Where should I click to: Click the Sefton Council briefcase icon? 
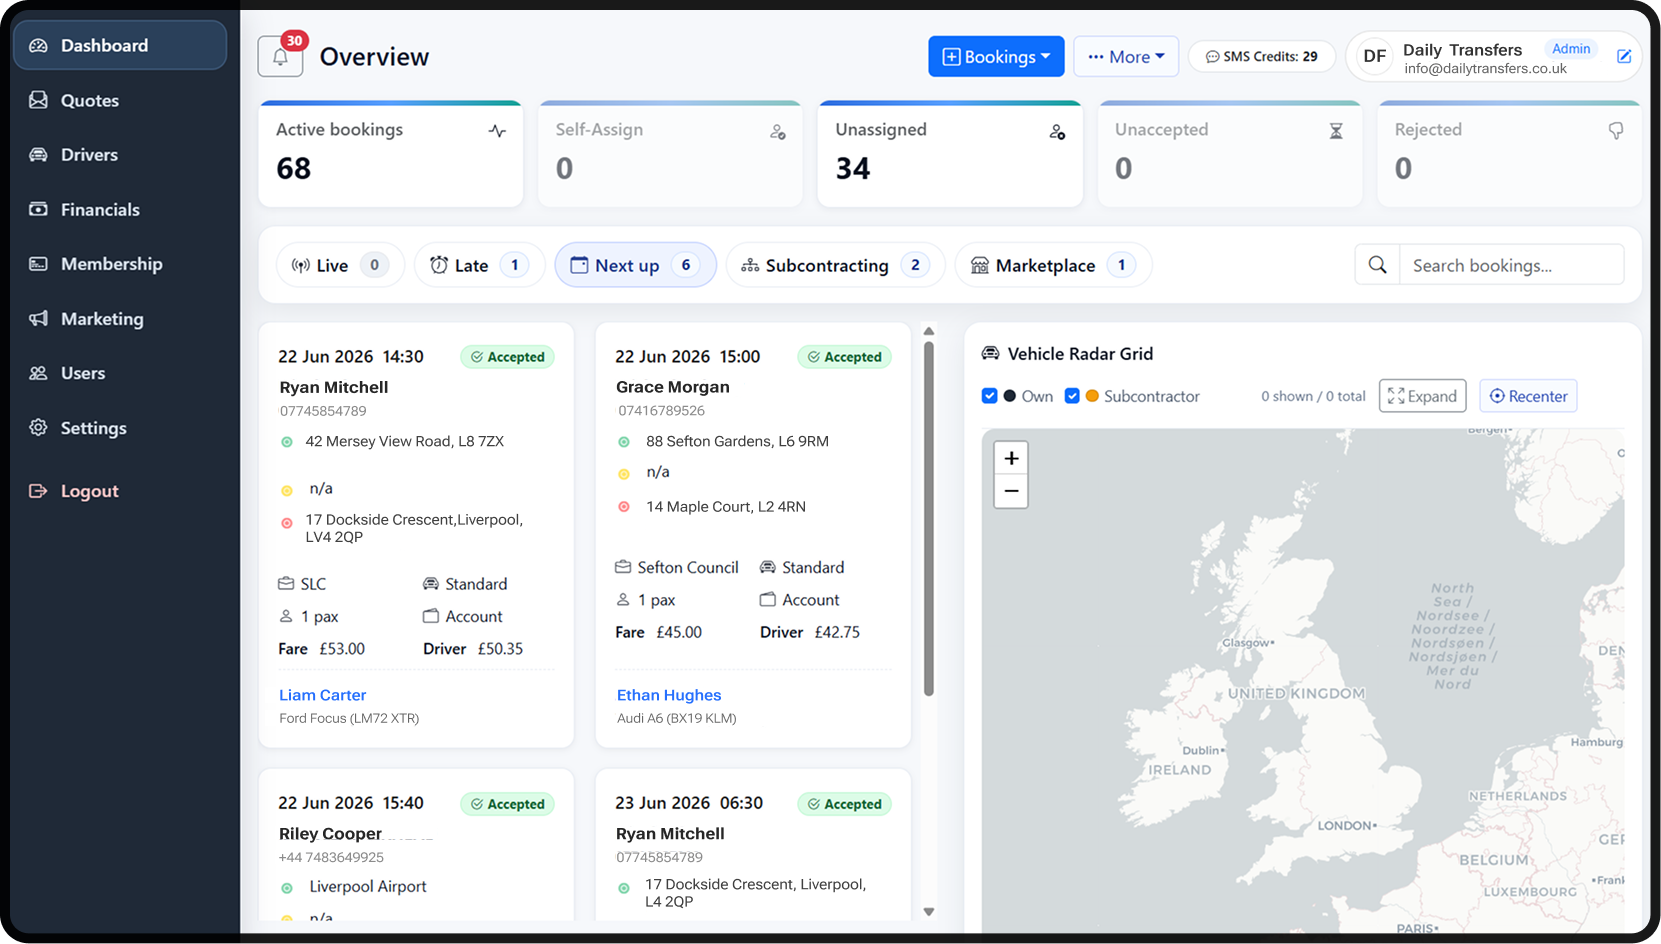623,567
